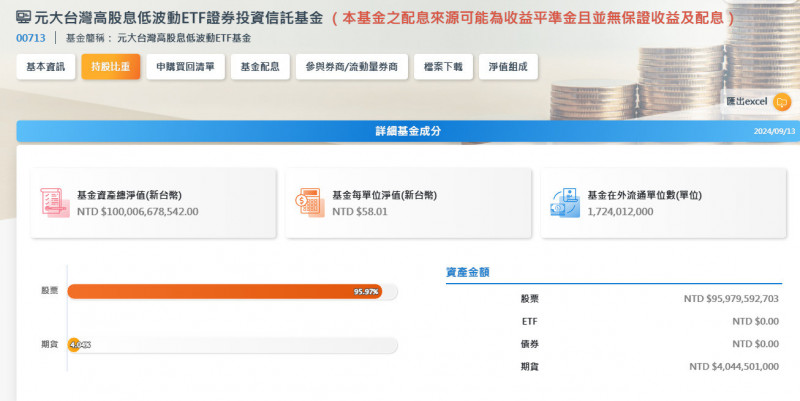Click the fund title monitor icon
Viewport: 800px width, 401px height.
point(23,17)
